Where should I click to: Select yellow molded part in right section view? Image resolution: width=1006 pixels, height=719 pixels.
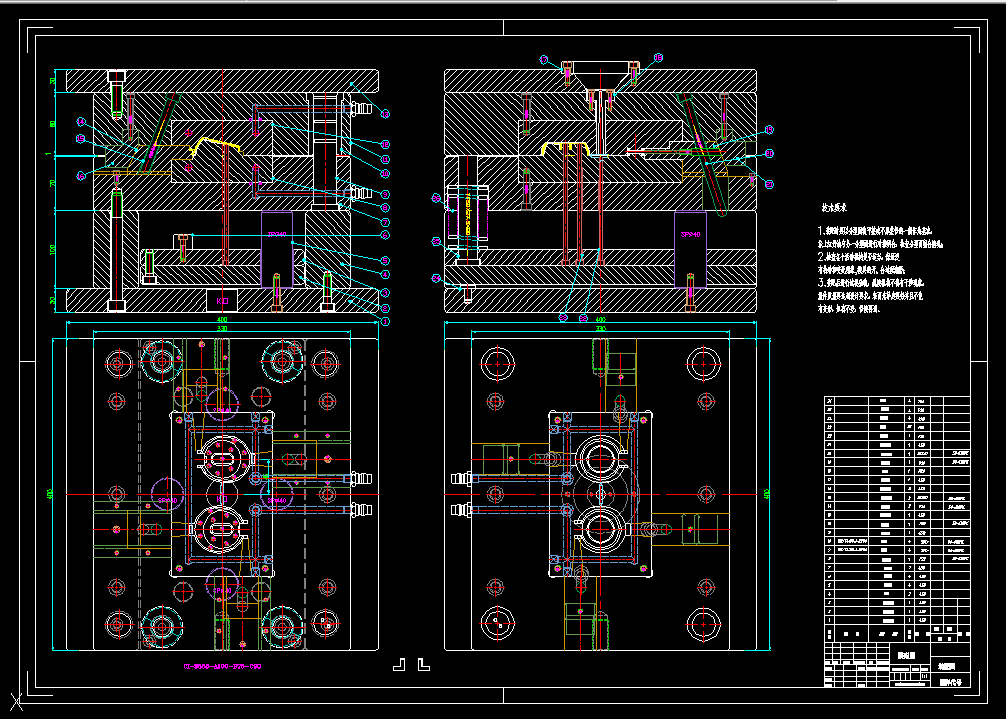(x=567, y=148)
